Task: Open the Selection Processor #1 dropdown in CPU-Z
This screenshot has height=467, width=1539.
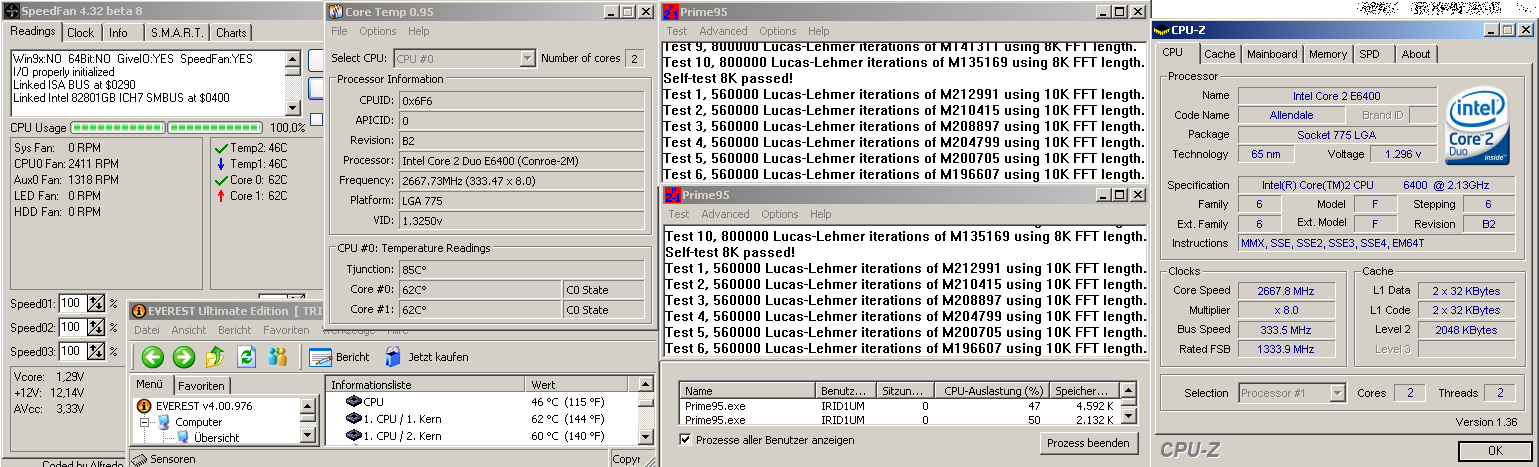Action: click(1337, 393)
